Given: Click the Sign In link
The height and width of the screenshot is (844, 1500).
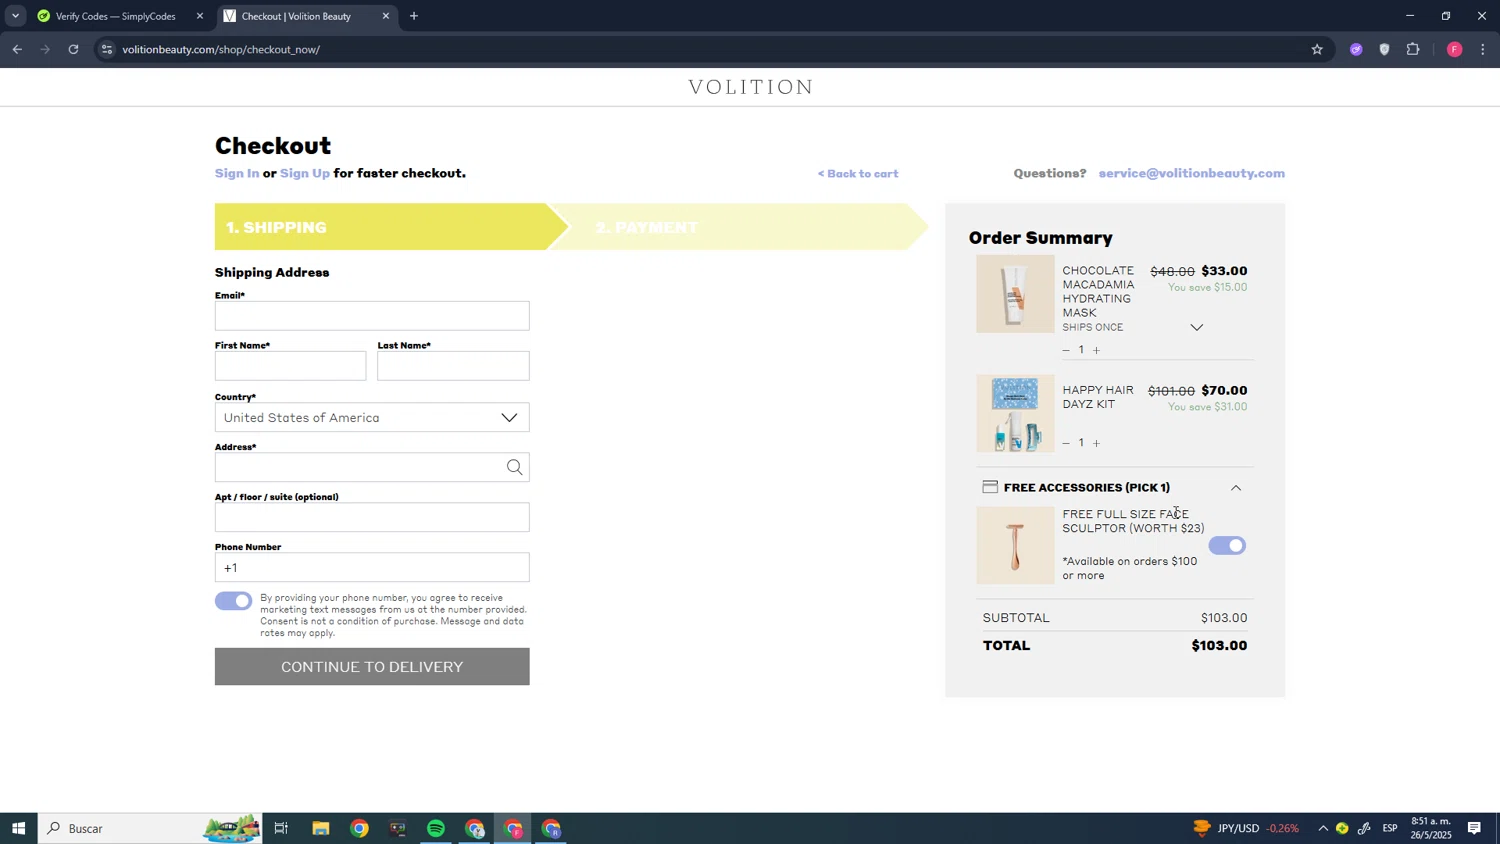Looking at the screenshot, I should tap(237, 173).
